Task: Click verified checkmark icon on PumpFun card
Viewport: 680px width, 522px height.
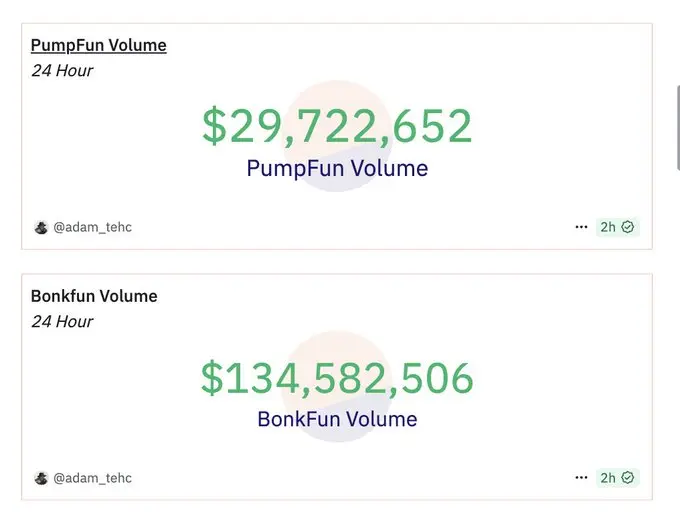Action: (628, 227)
